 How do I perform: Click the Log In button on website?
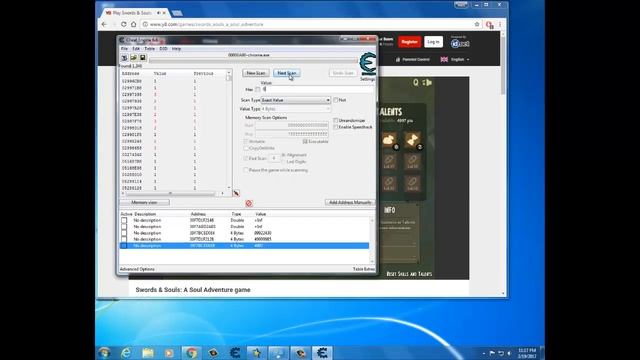pos(433,42)
